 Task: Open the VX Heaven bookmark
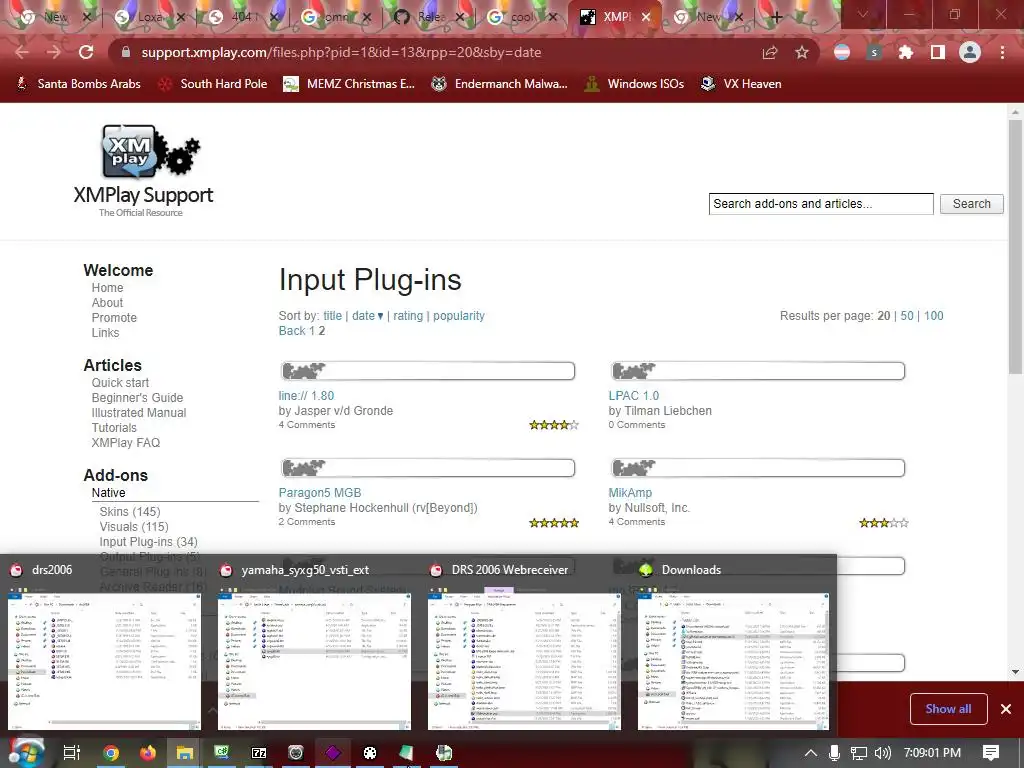click(x=741, y=84)
